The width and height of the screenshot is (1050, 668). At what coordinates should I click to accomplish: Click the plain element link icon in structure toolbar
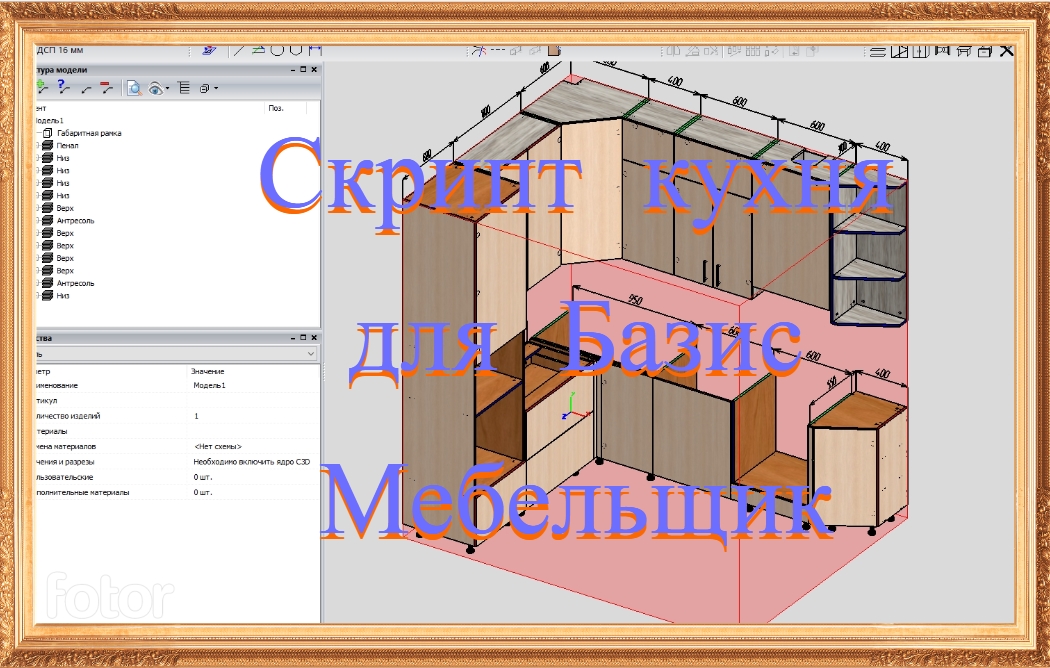(x=86, y=88)
